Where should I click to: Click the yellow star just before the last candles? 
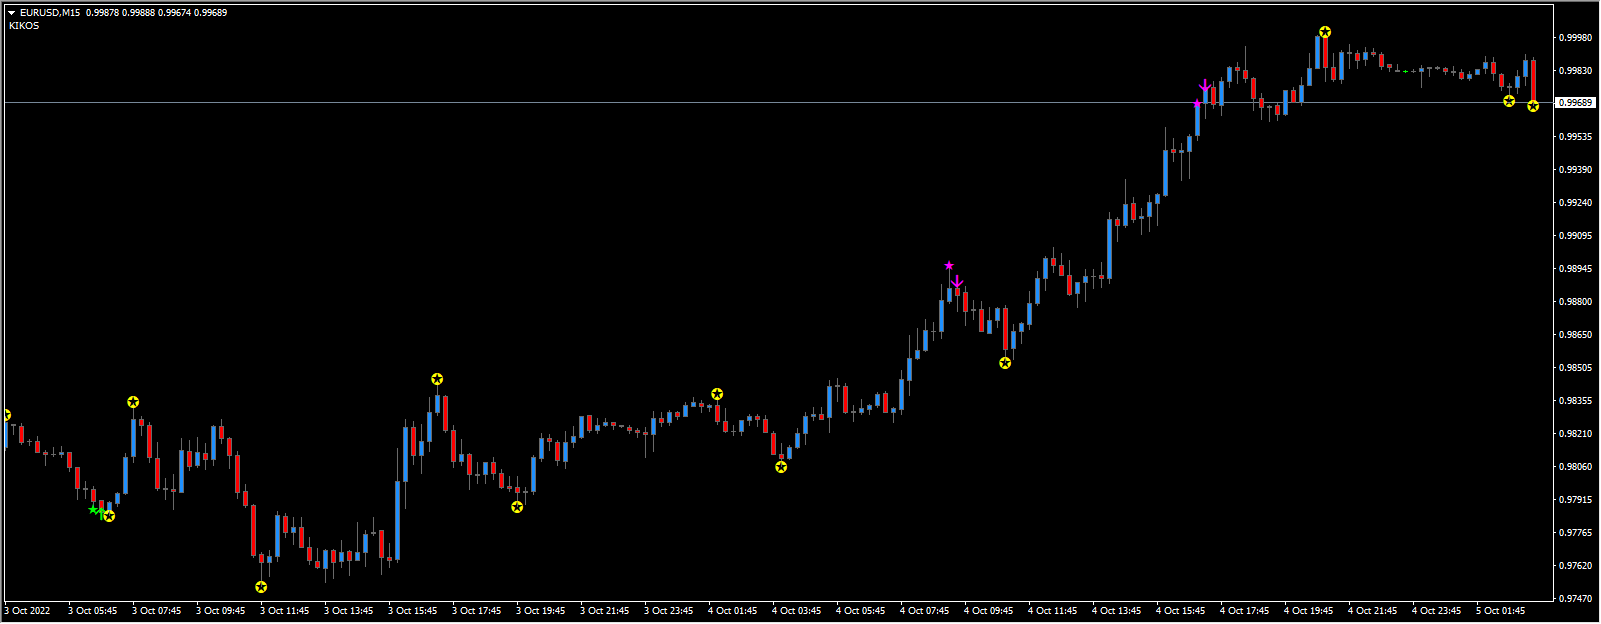coord(1509,101)
